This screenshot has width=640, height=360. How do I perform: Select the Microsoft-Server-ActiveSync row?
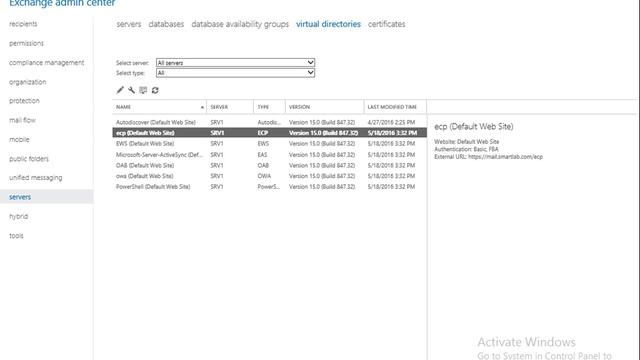click(269, 155)
